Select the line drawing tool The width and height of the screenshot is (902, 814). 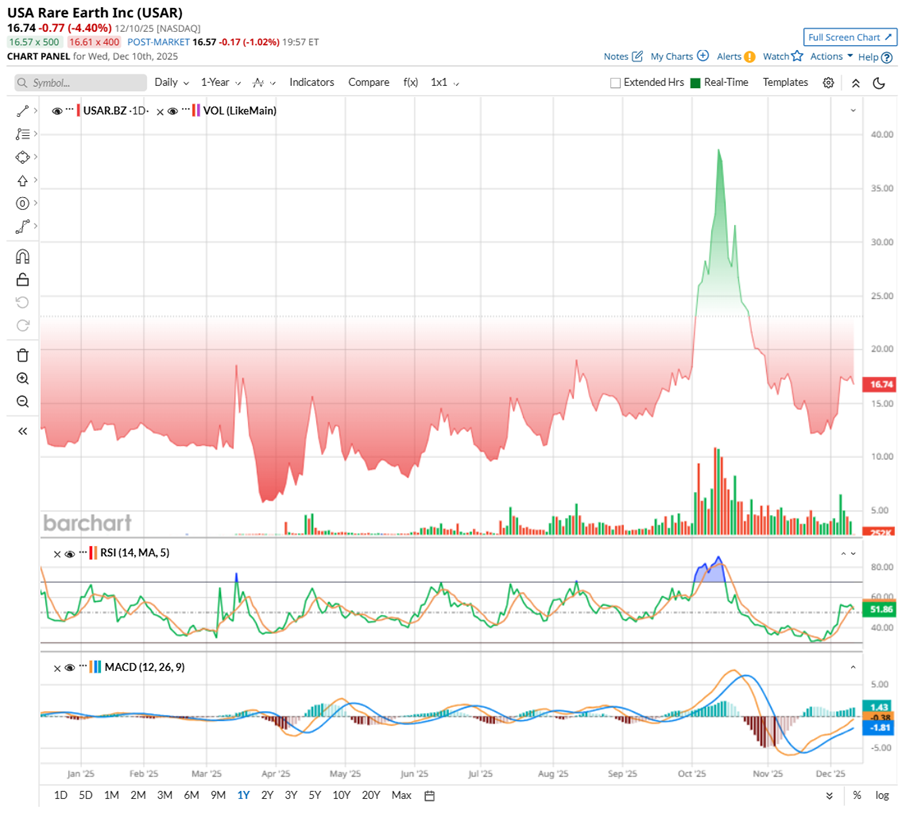(22, 111)
